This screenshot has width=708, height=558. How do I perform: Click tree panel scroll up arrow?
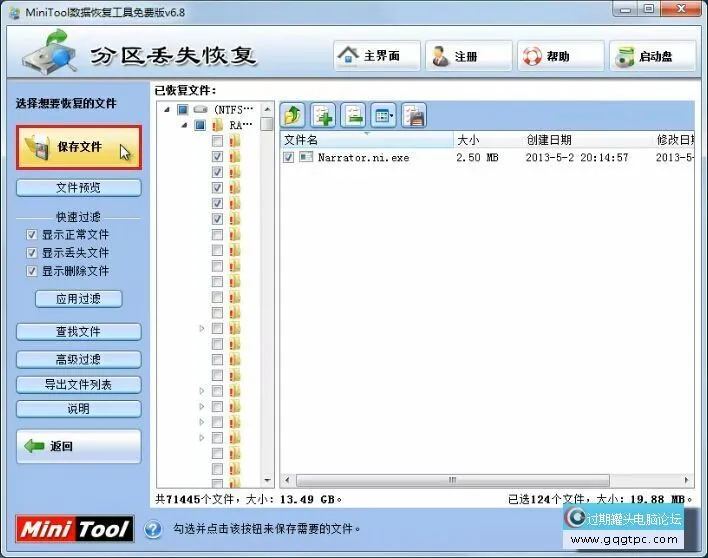(x=267, y=109)
